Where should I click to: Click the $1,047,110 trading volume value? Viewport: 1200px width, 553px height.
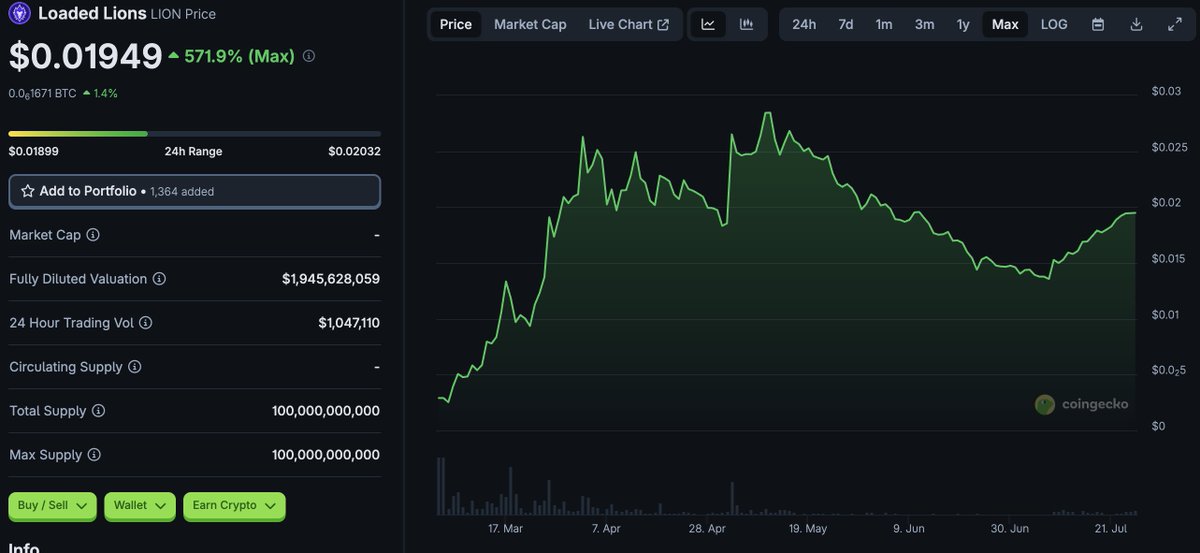tap(349, 323)
